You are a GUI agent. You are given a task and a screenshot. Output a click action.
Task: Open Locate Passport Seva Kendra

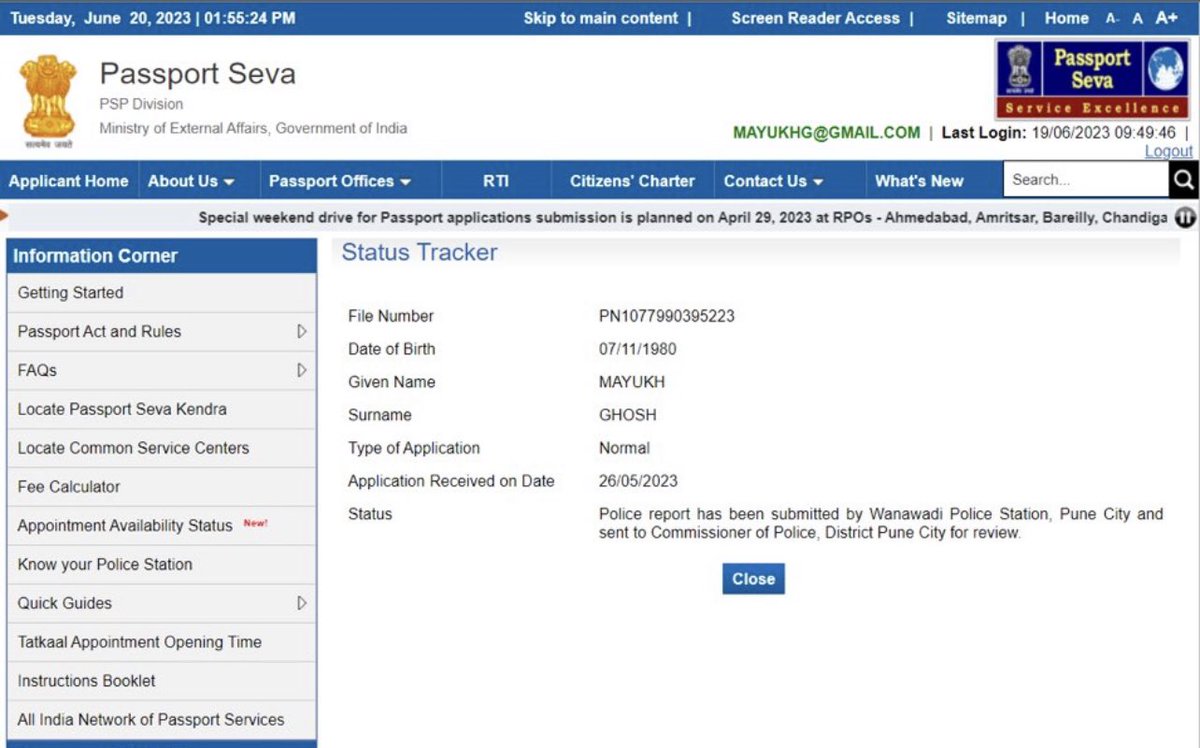161,409
